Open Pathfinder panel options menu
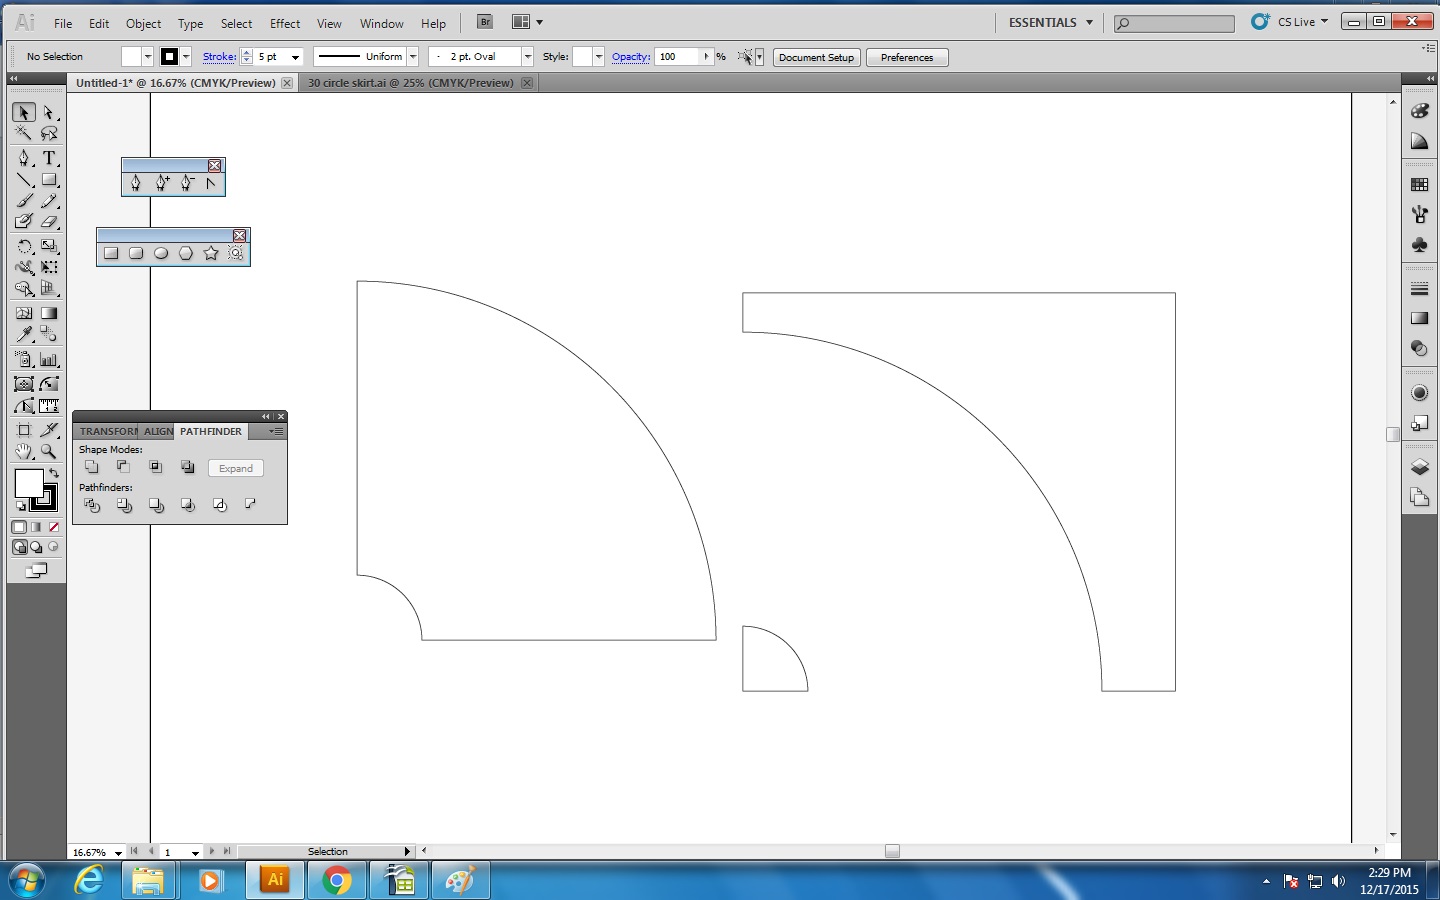This screenshot has height=900, width=1440. click(276, 431)
